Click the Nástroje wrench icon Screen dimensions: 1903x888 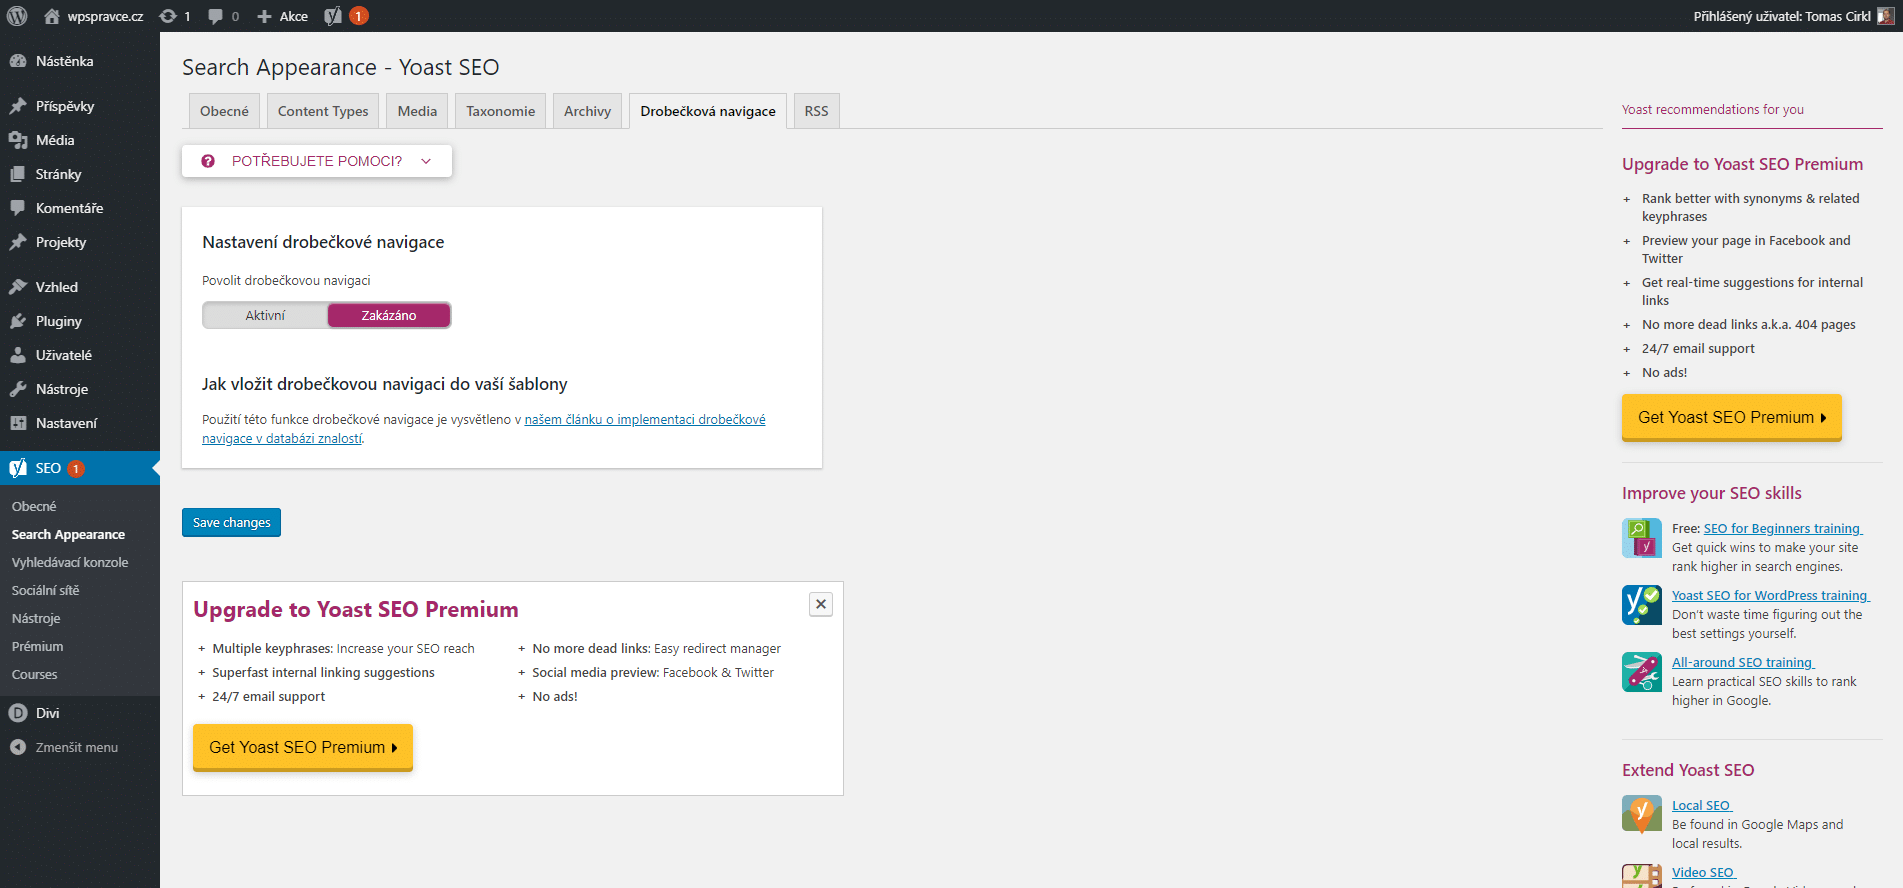pyautogui.click(x=18, y=389)
